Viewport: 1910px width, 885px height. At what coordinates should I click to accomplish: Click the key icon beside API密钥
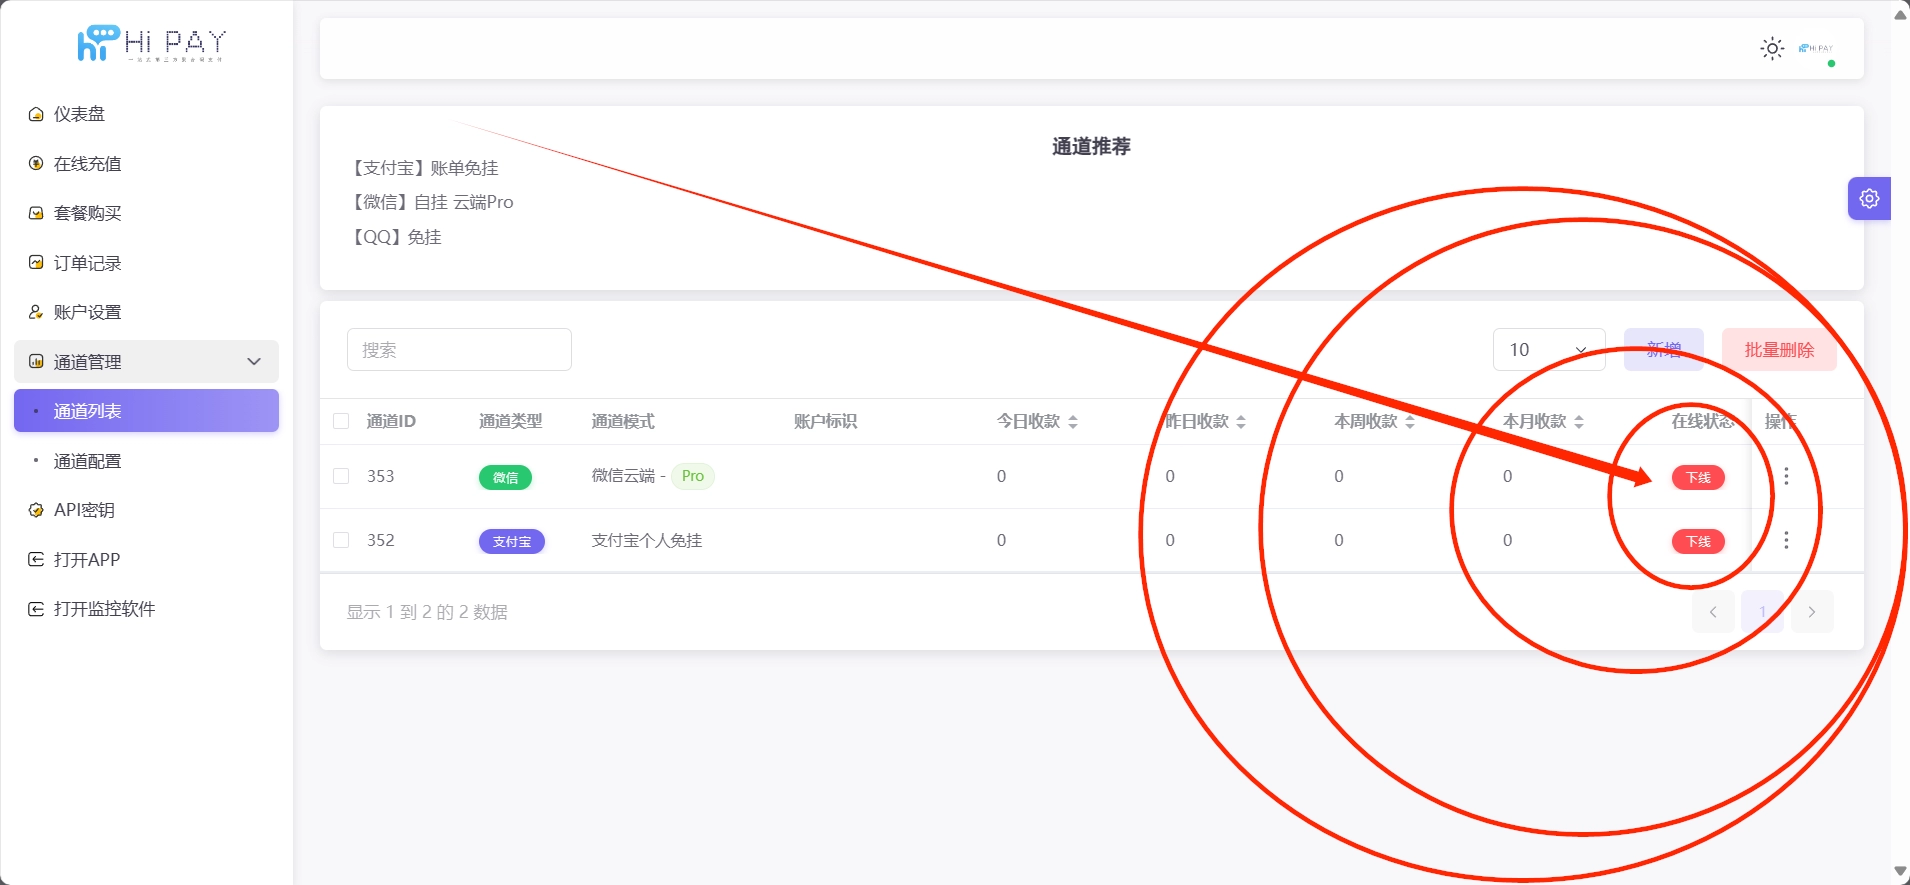(x=36, y=510)
